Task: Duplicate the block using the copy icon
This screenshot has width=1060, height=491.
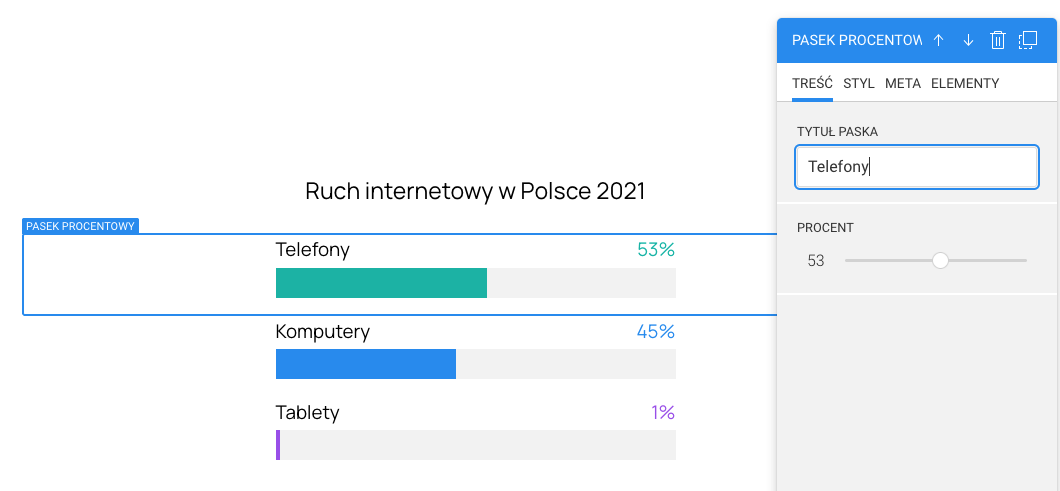Action: (x=1028, y=40)
